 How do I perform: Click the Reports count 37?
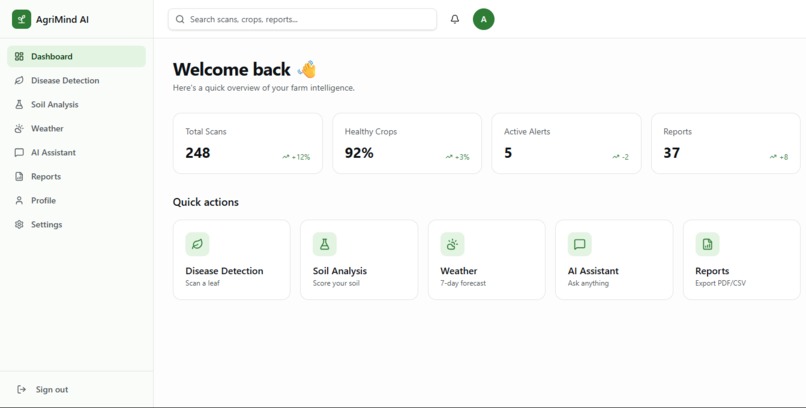(x=671, y=153)
